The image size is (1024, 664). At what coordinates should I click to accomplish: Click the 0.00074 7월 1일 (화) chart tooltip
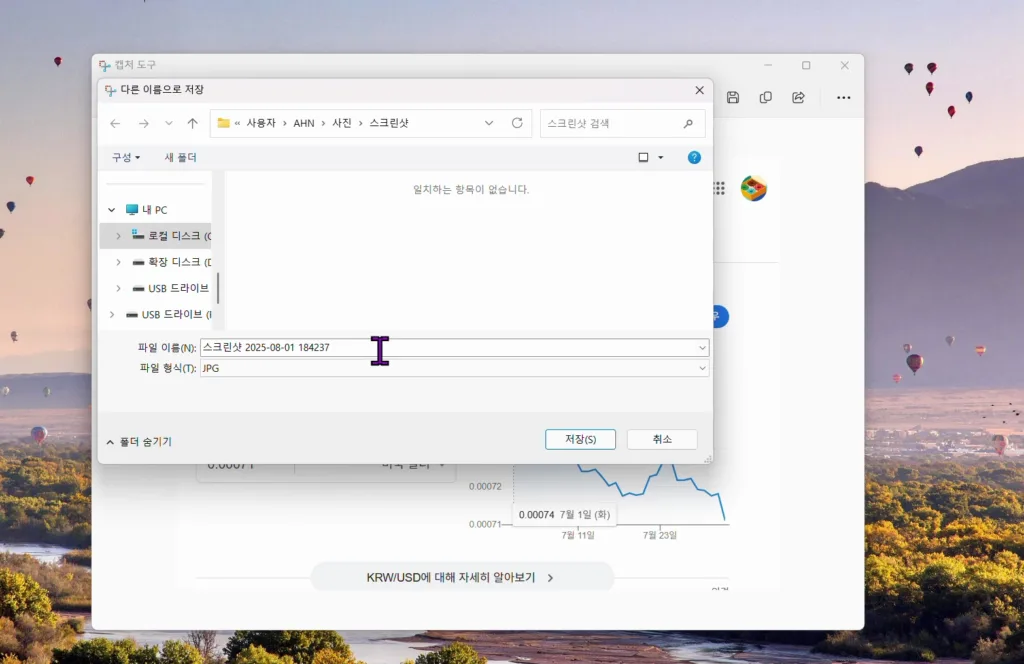[564, 514]
